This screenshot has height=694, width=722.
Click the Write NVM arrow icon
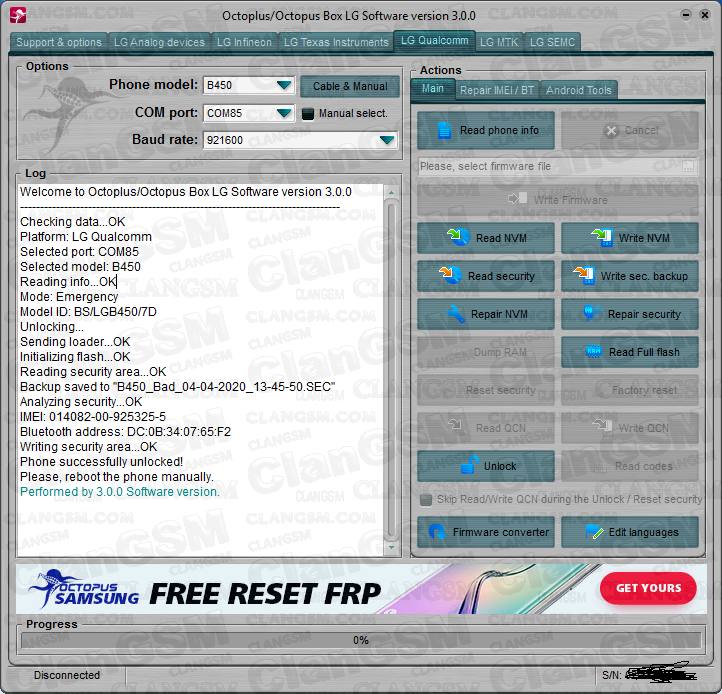tap(602, 238)
